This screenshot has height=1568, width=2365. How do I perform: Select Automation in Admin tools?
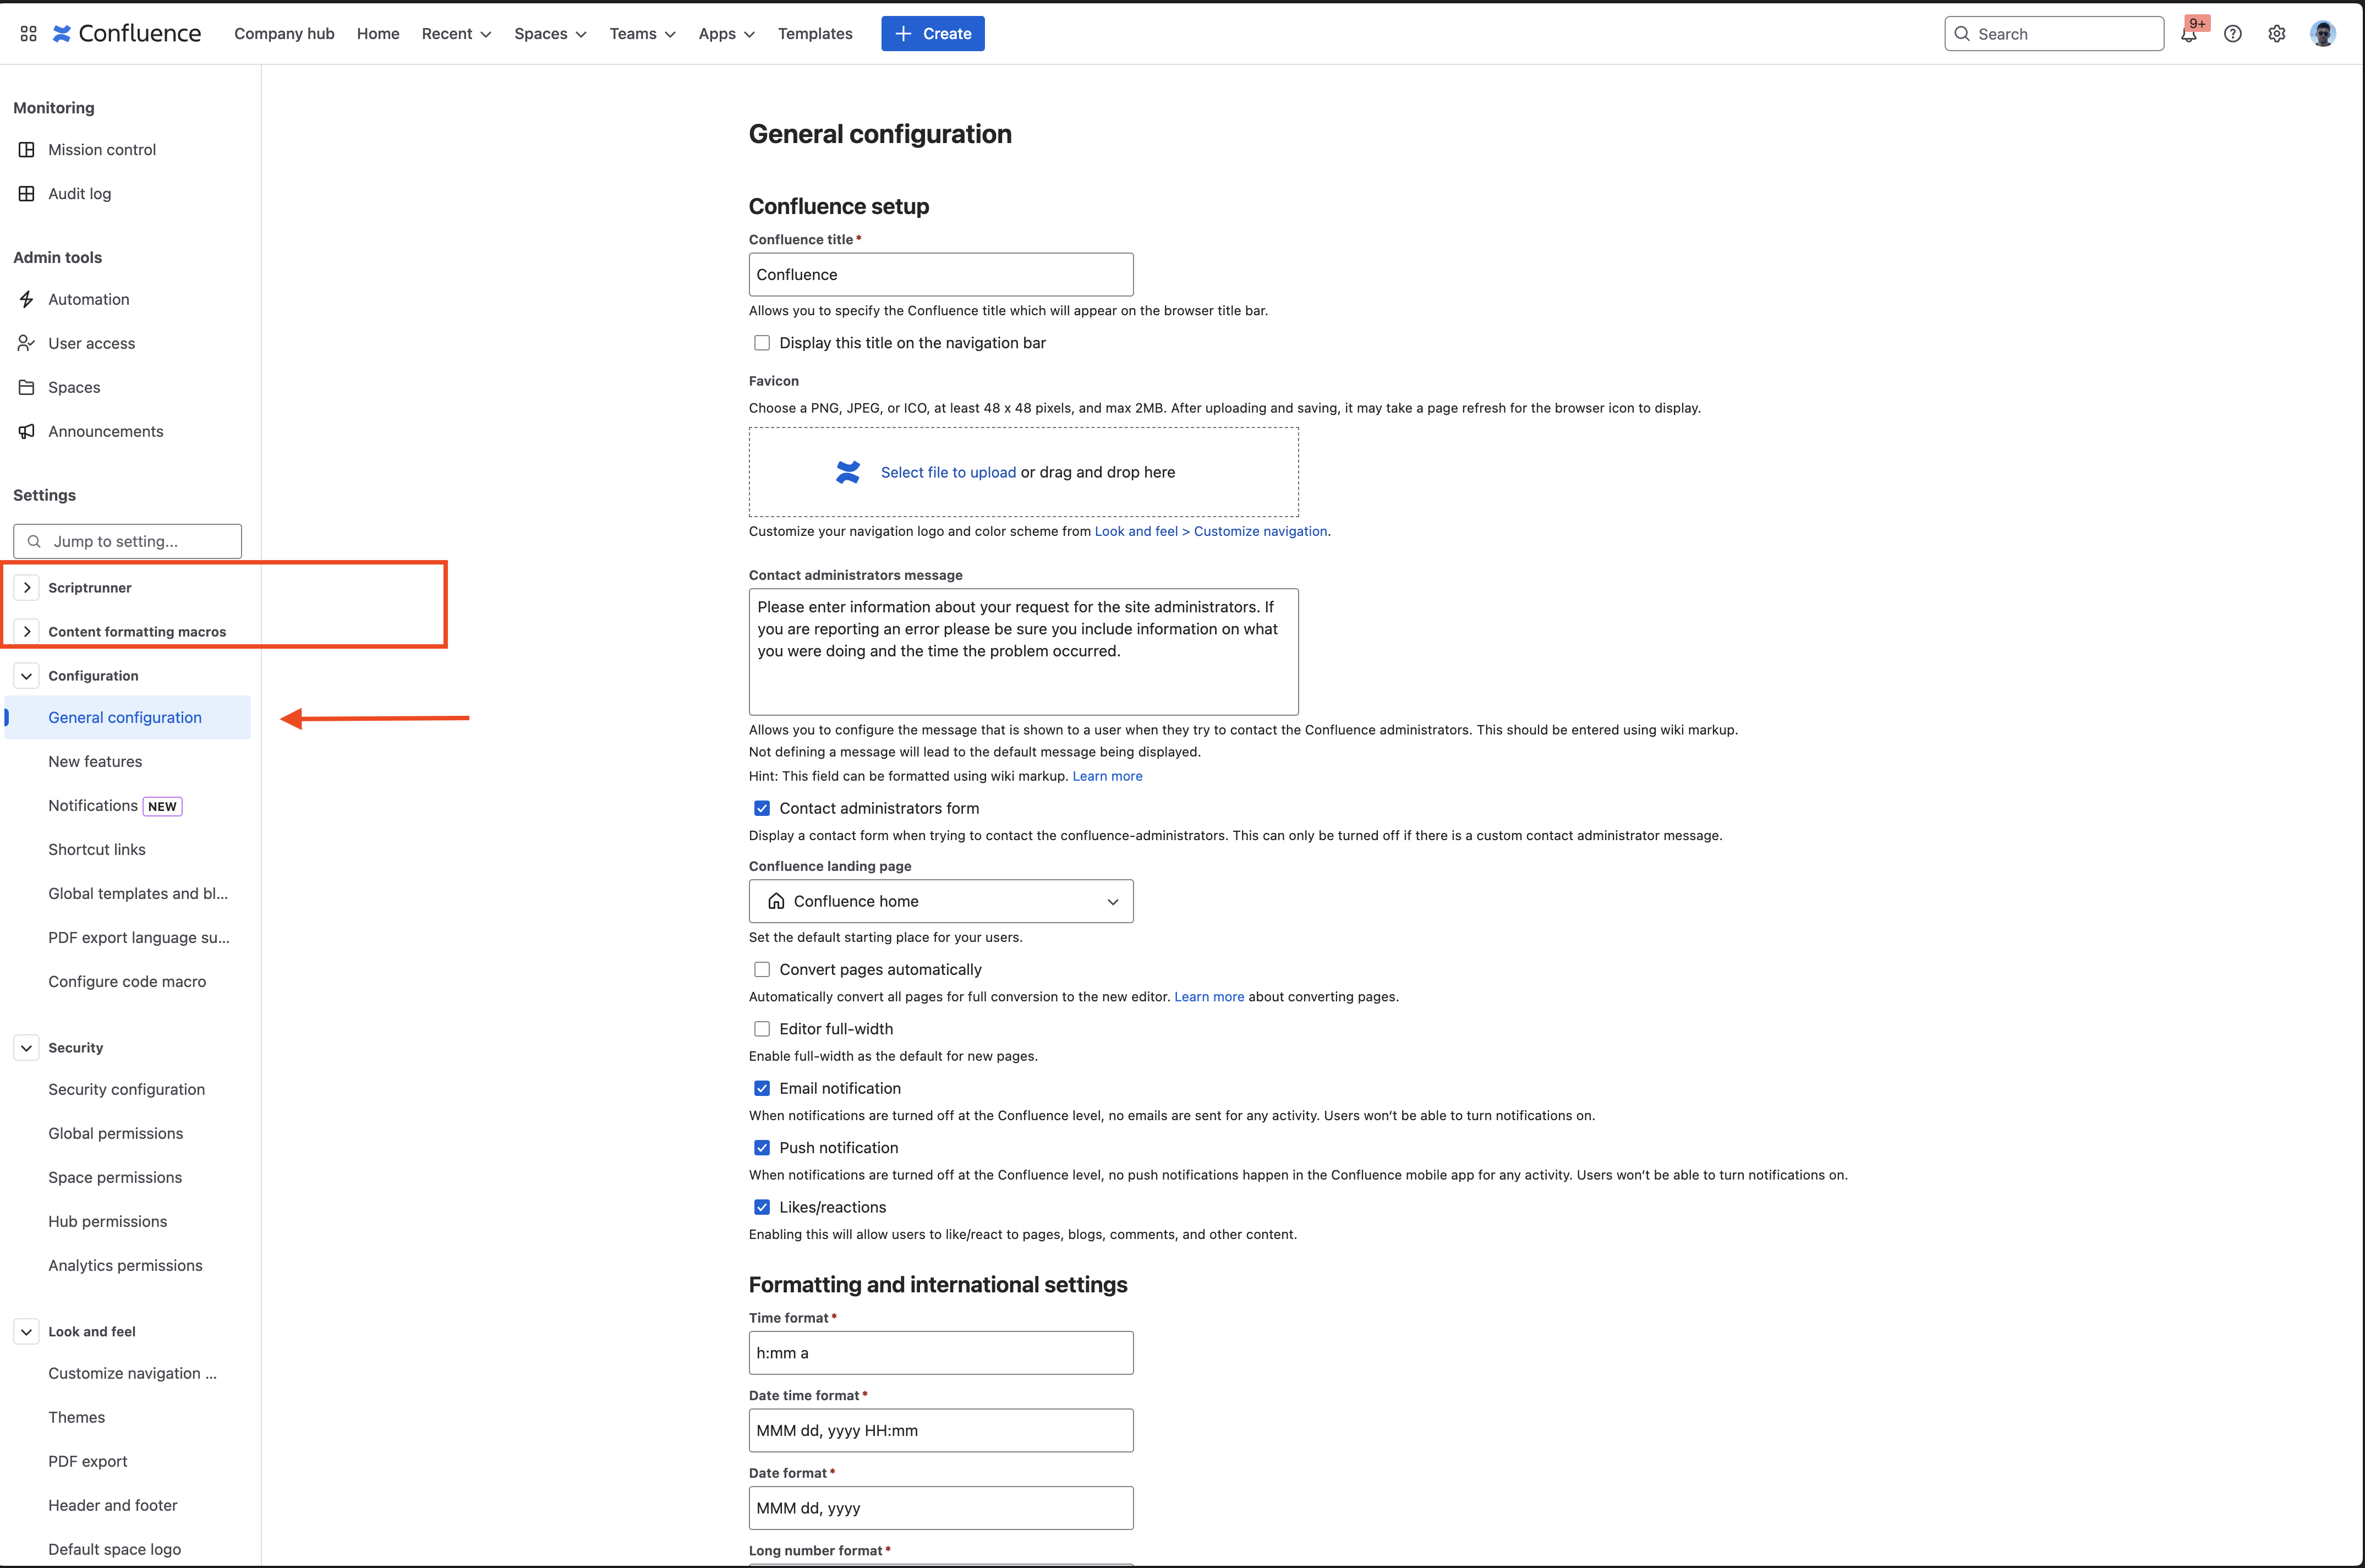tap(89, 298)
